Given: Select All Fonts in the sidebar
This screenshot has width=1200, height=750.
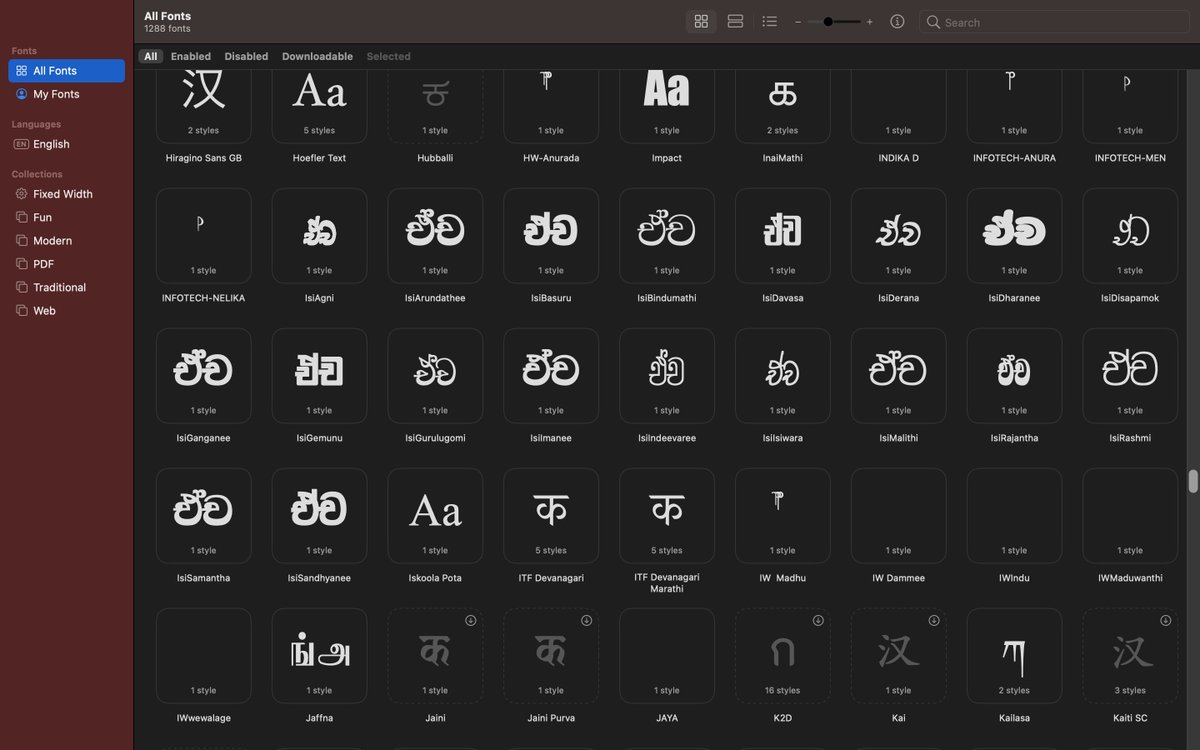Looking at the screenshot, I should 66,71.
